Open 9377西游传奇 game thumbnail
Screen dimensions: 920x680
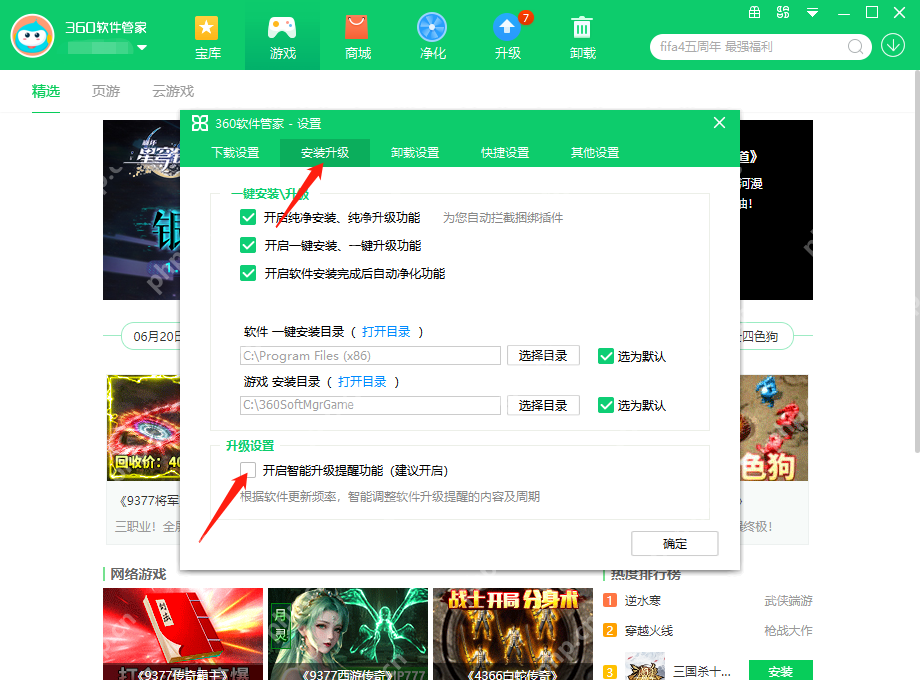[348, 634]
